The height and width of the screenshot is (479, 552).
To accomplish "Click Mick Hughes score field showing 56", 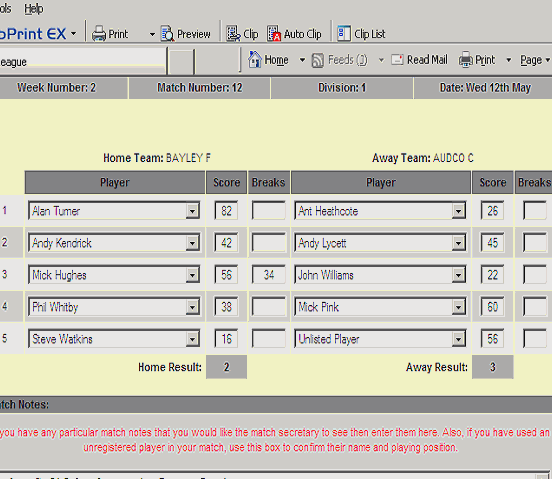I will pyautogui.click(x=226, y=275).
